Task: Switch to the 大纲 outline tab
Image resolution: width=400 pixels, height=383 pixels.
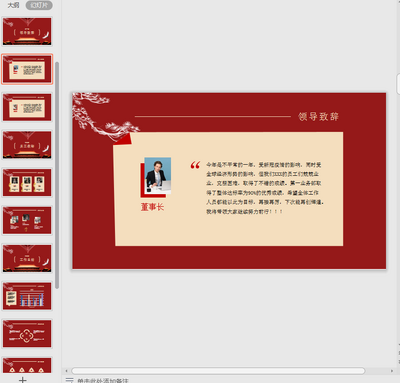Action: click(13, 5)
